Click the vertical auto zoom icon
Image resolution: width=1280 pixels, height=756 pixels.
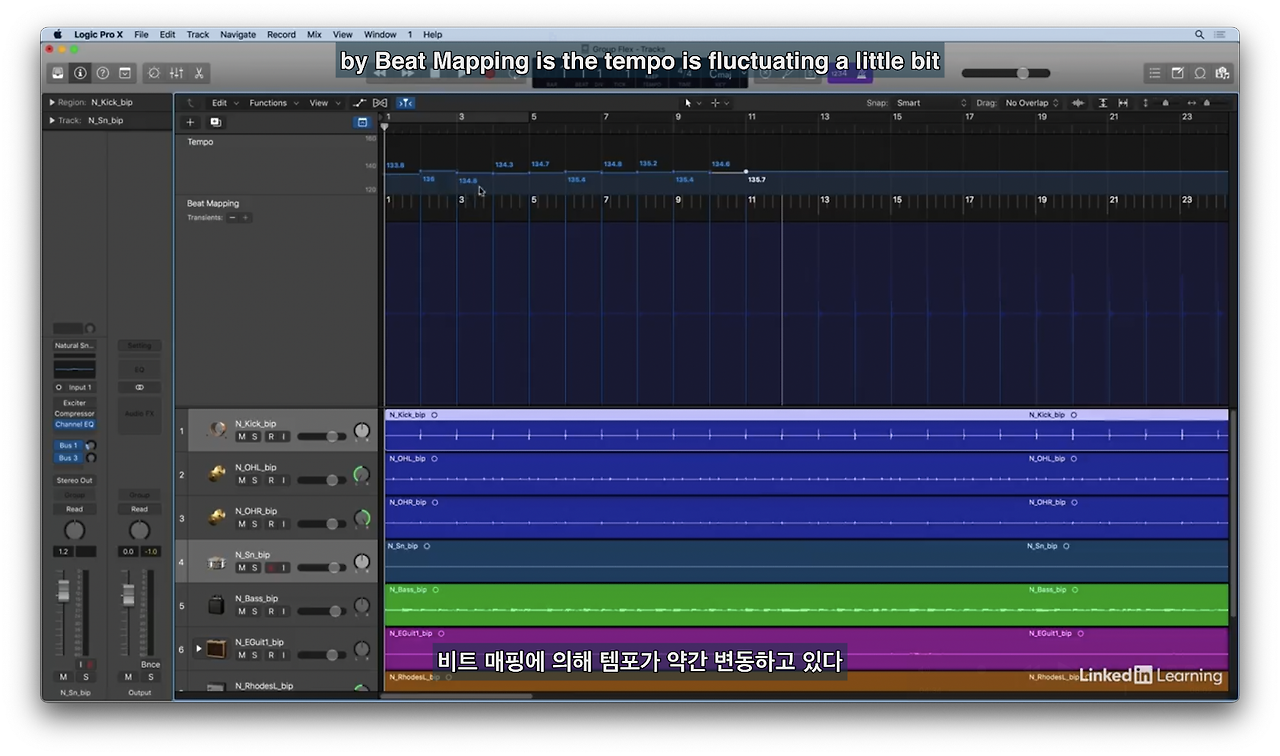pos(1103,103)
